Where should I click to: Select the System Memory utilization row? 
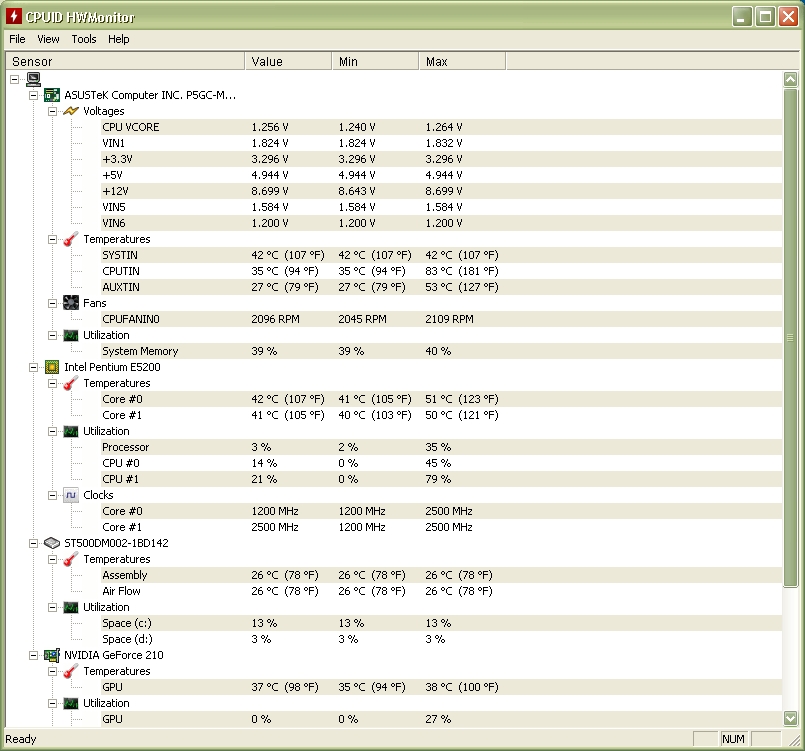click(442, 351)
